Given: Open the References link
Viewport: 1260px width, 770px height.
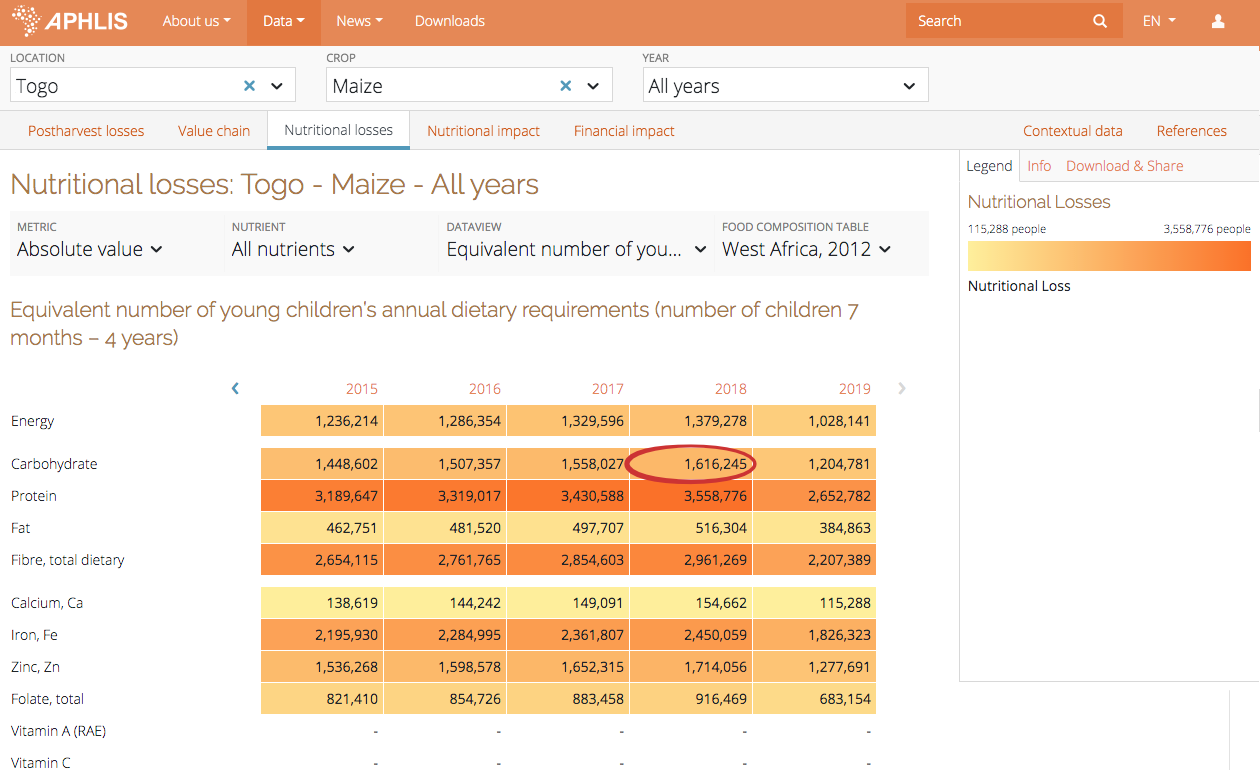Looking at the screenshot, I should click(1191, 131).
